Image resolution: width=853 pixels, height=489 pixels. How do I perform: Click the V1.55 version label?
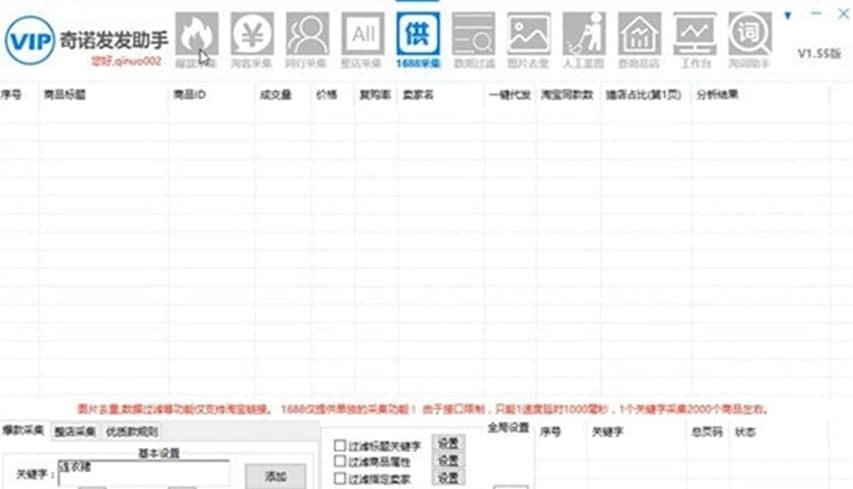tap(819, 53)
